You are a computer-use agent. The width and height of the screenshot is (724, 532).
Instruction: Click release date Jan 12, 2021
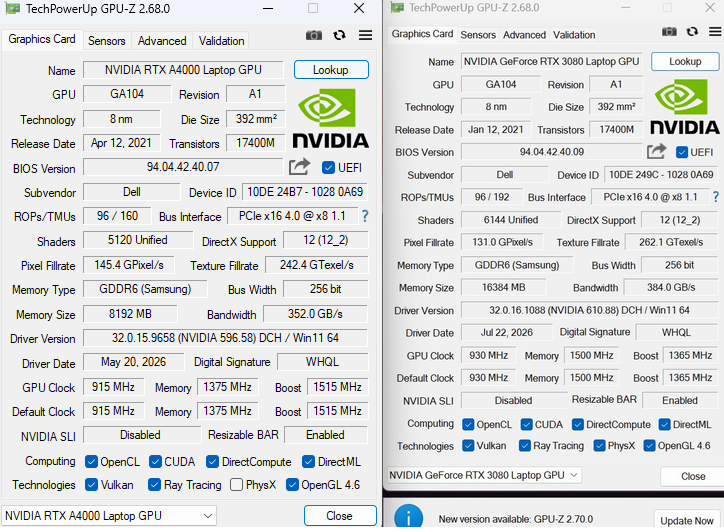496,130
